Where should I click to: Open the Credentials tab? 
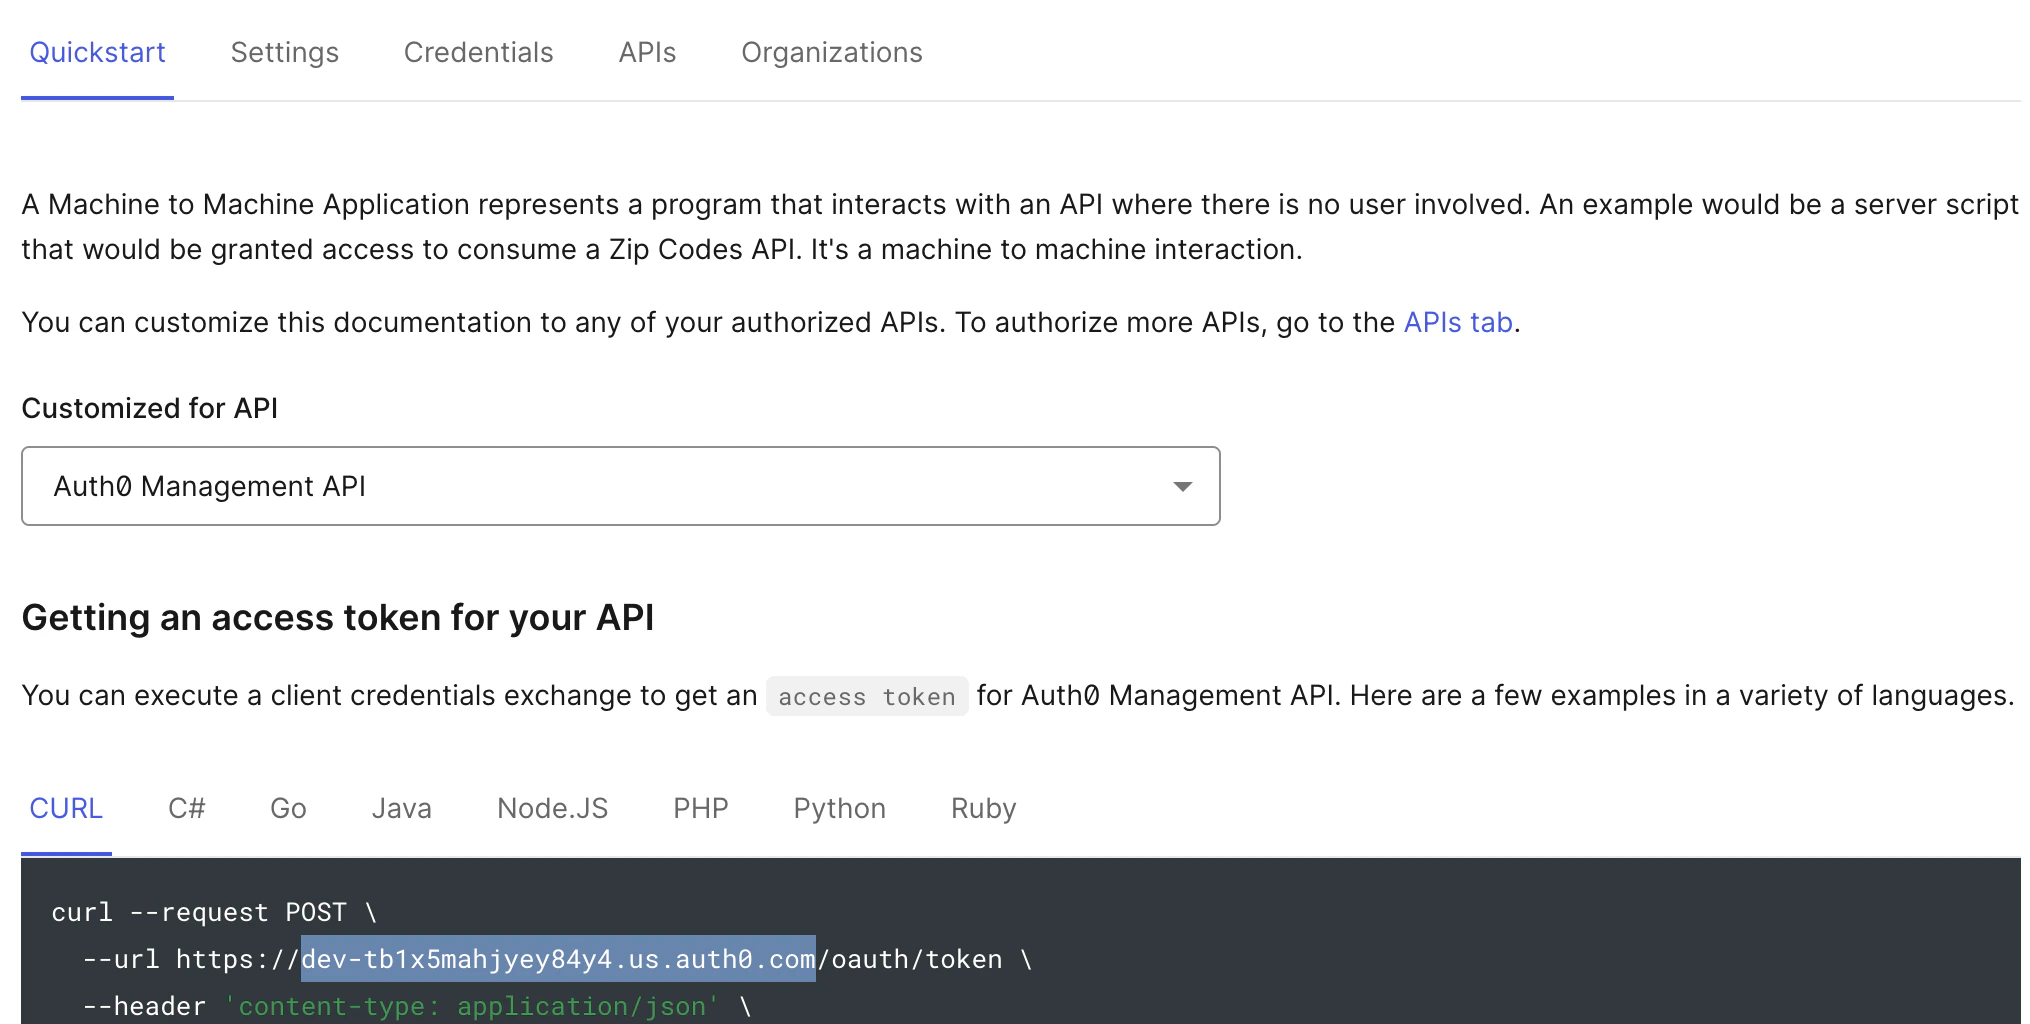click(478, 53)
